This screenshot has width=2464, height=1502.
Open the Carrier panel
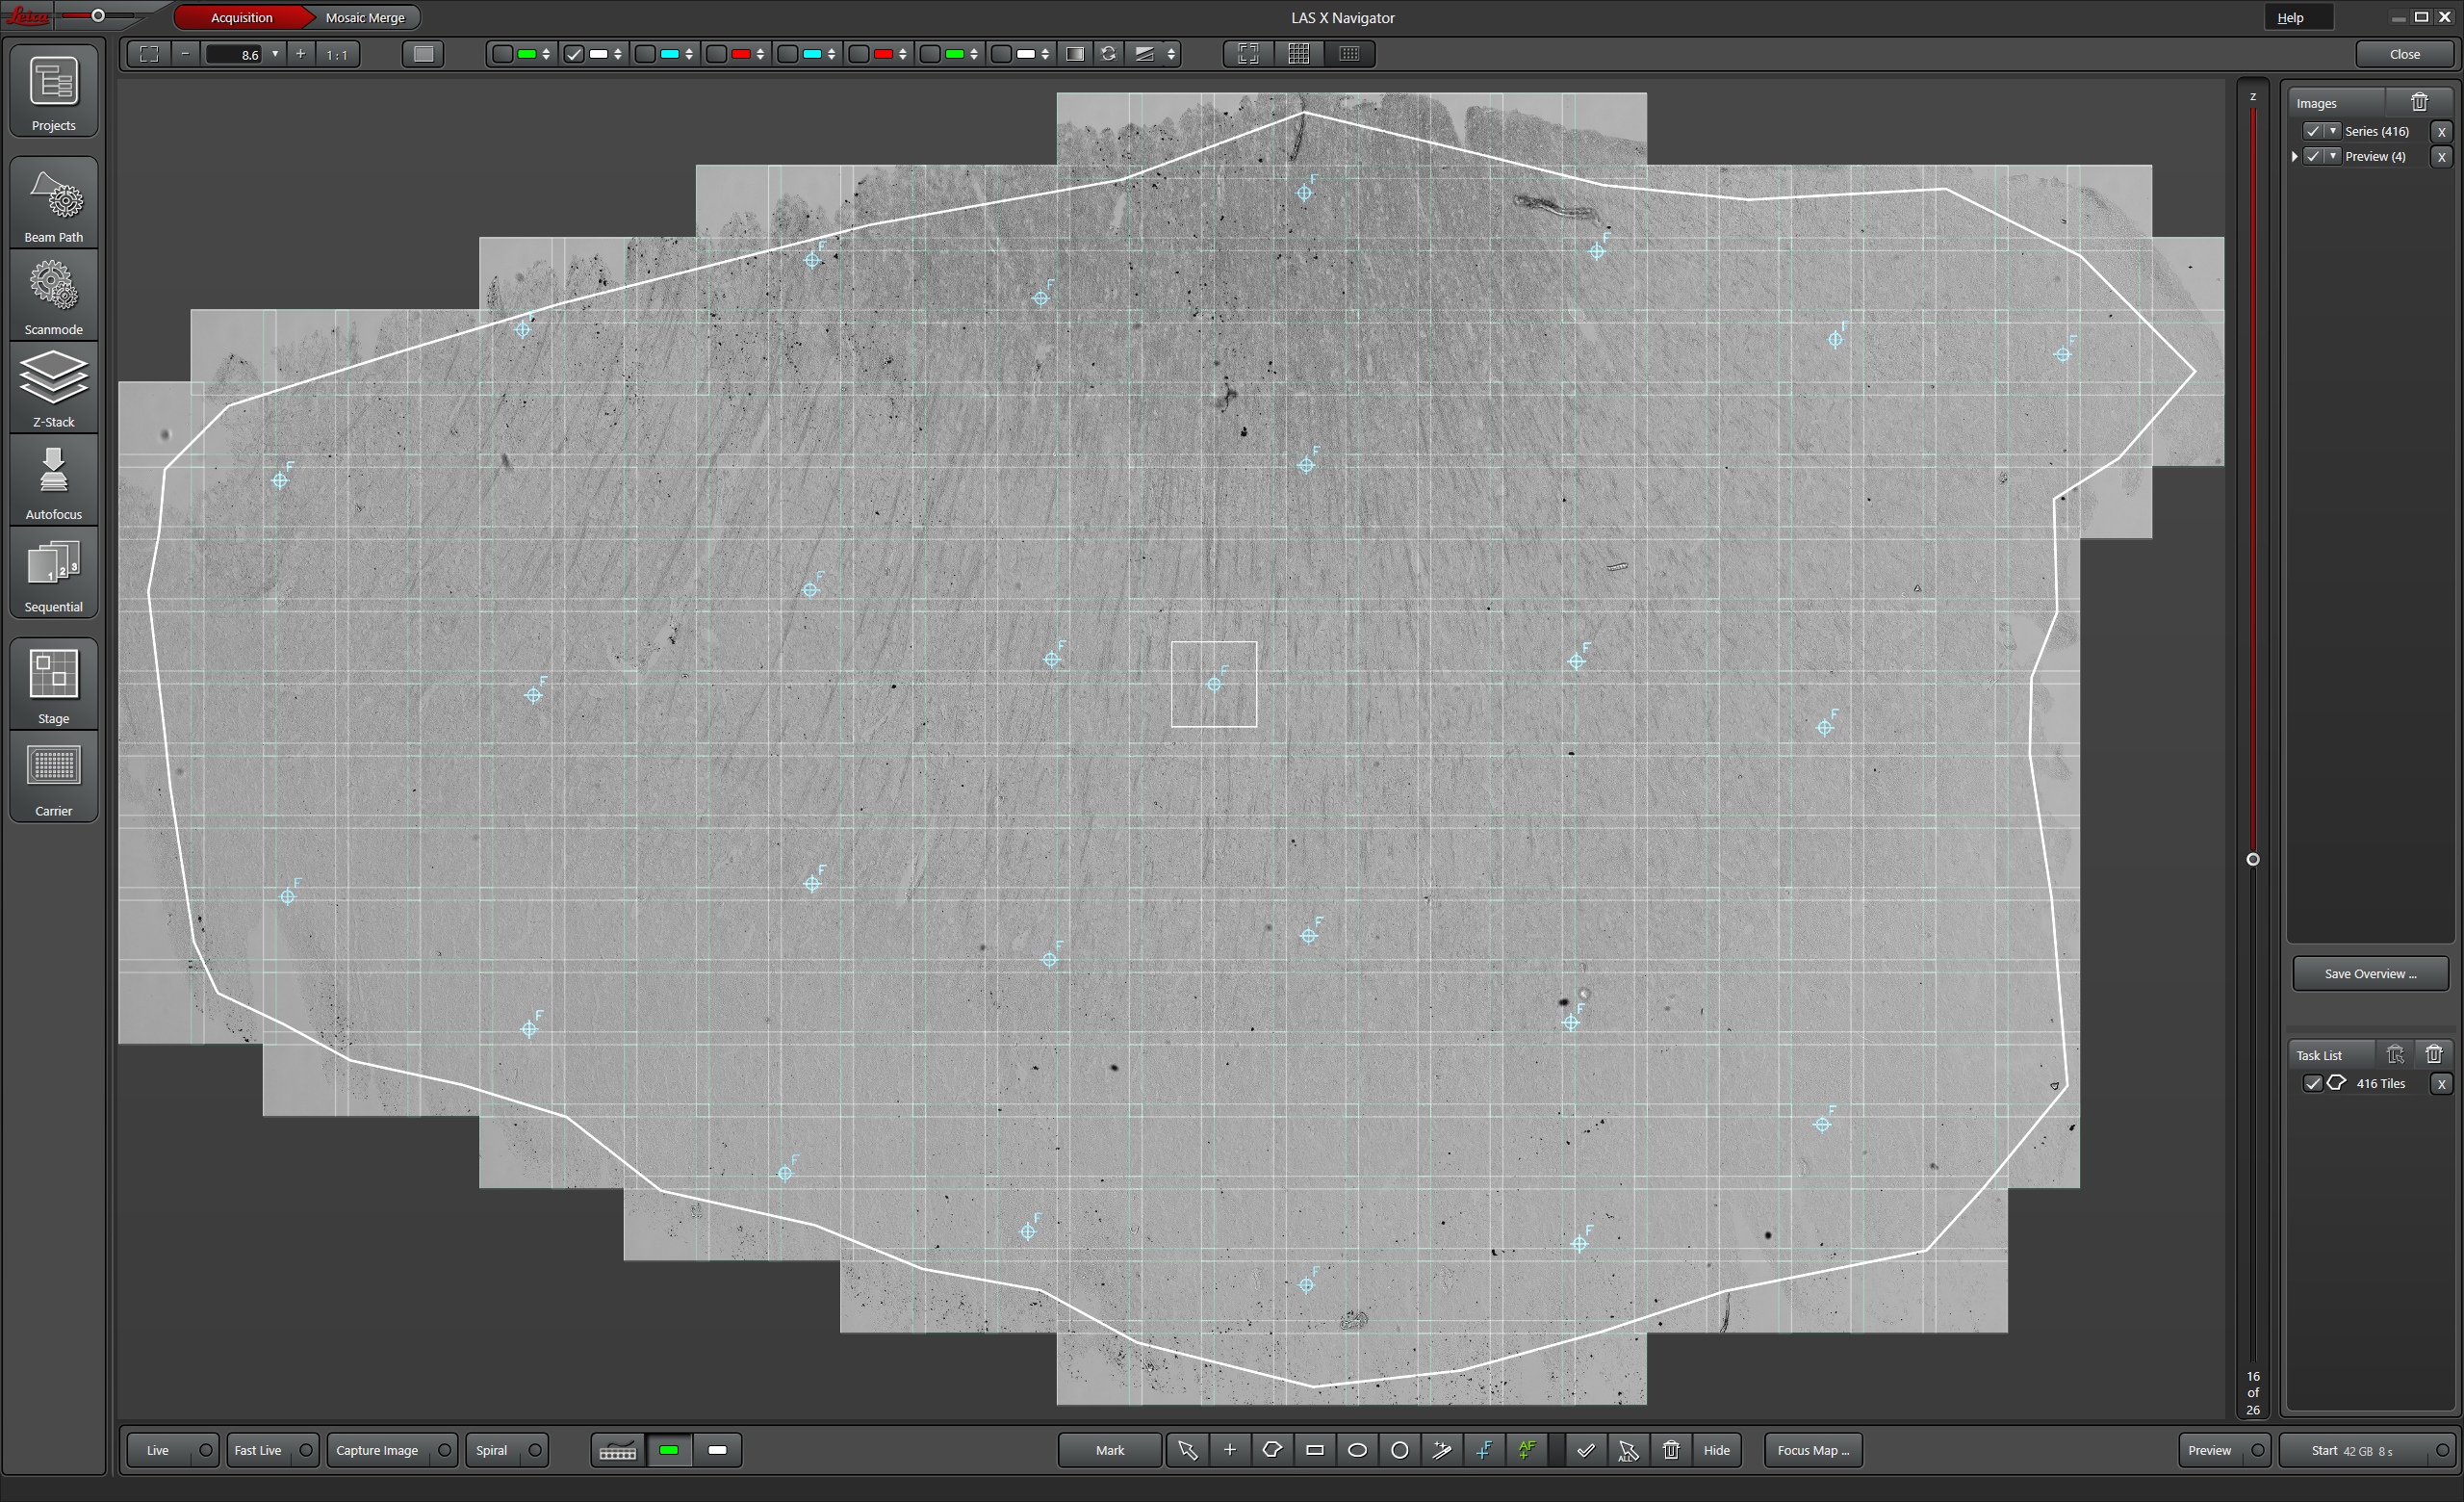54,777
